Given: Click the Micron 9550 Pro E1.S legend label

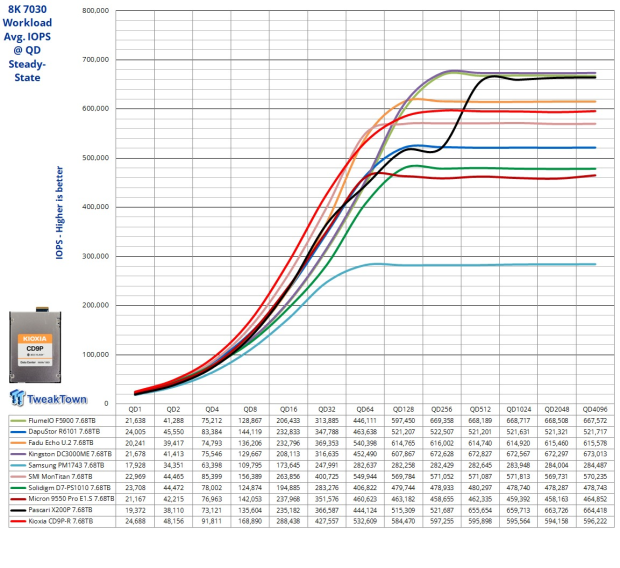Looking at the screenshot, I should coord(71,499).
